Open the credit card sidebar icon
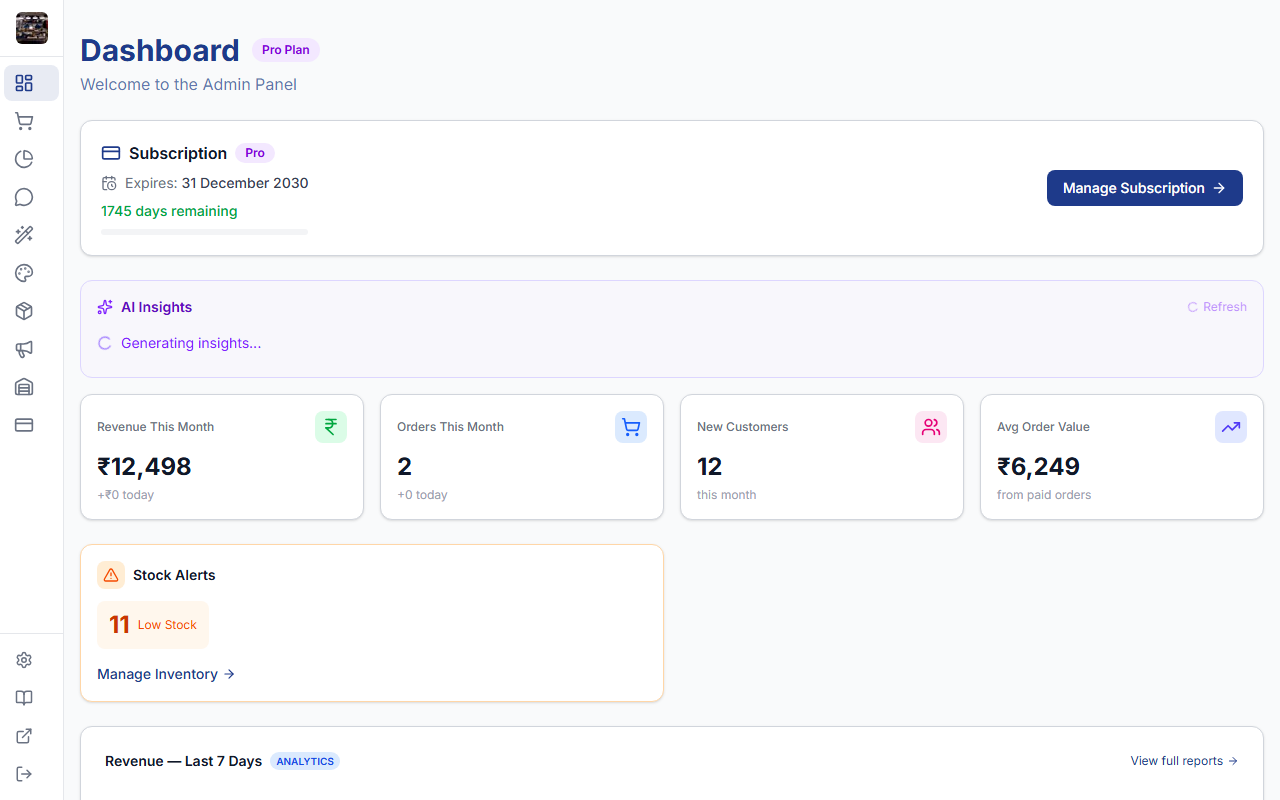Screen dimensions: 1280x800 [x=24, y=425]
